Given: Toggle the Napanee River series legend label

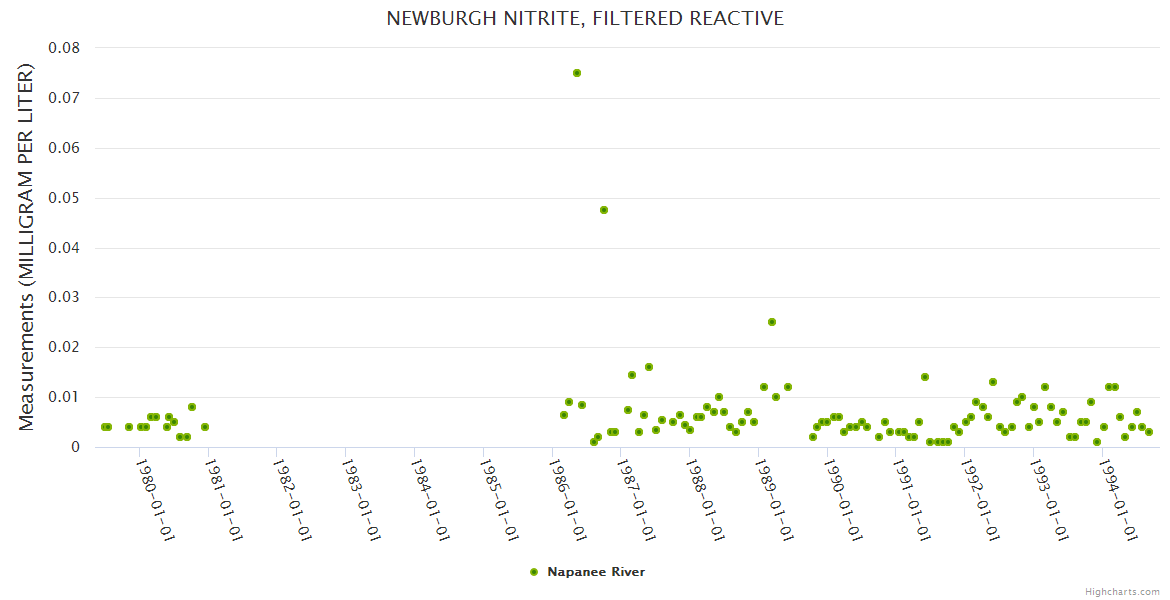Looking at the screenshot, I should 595,572.
